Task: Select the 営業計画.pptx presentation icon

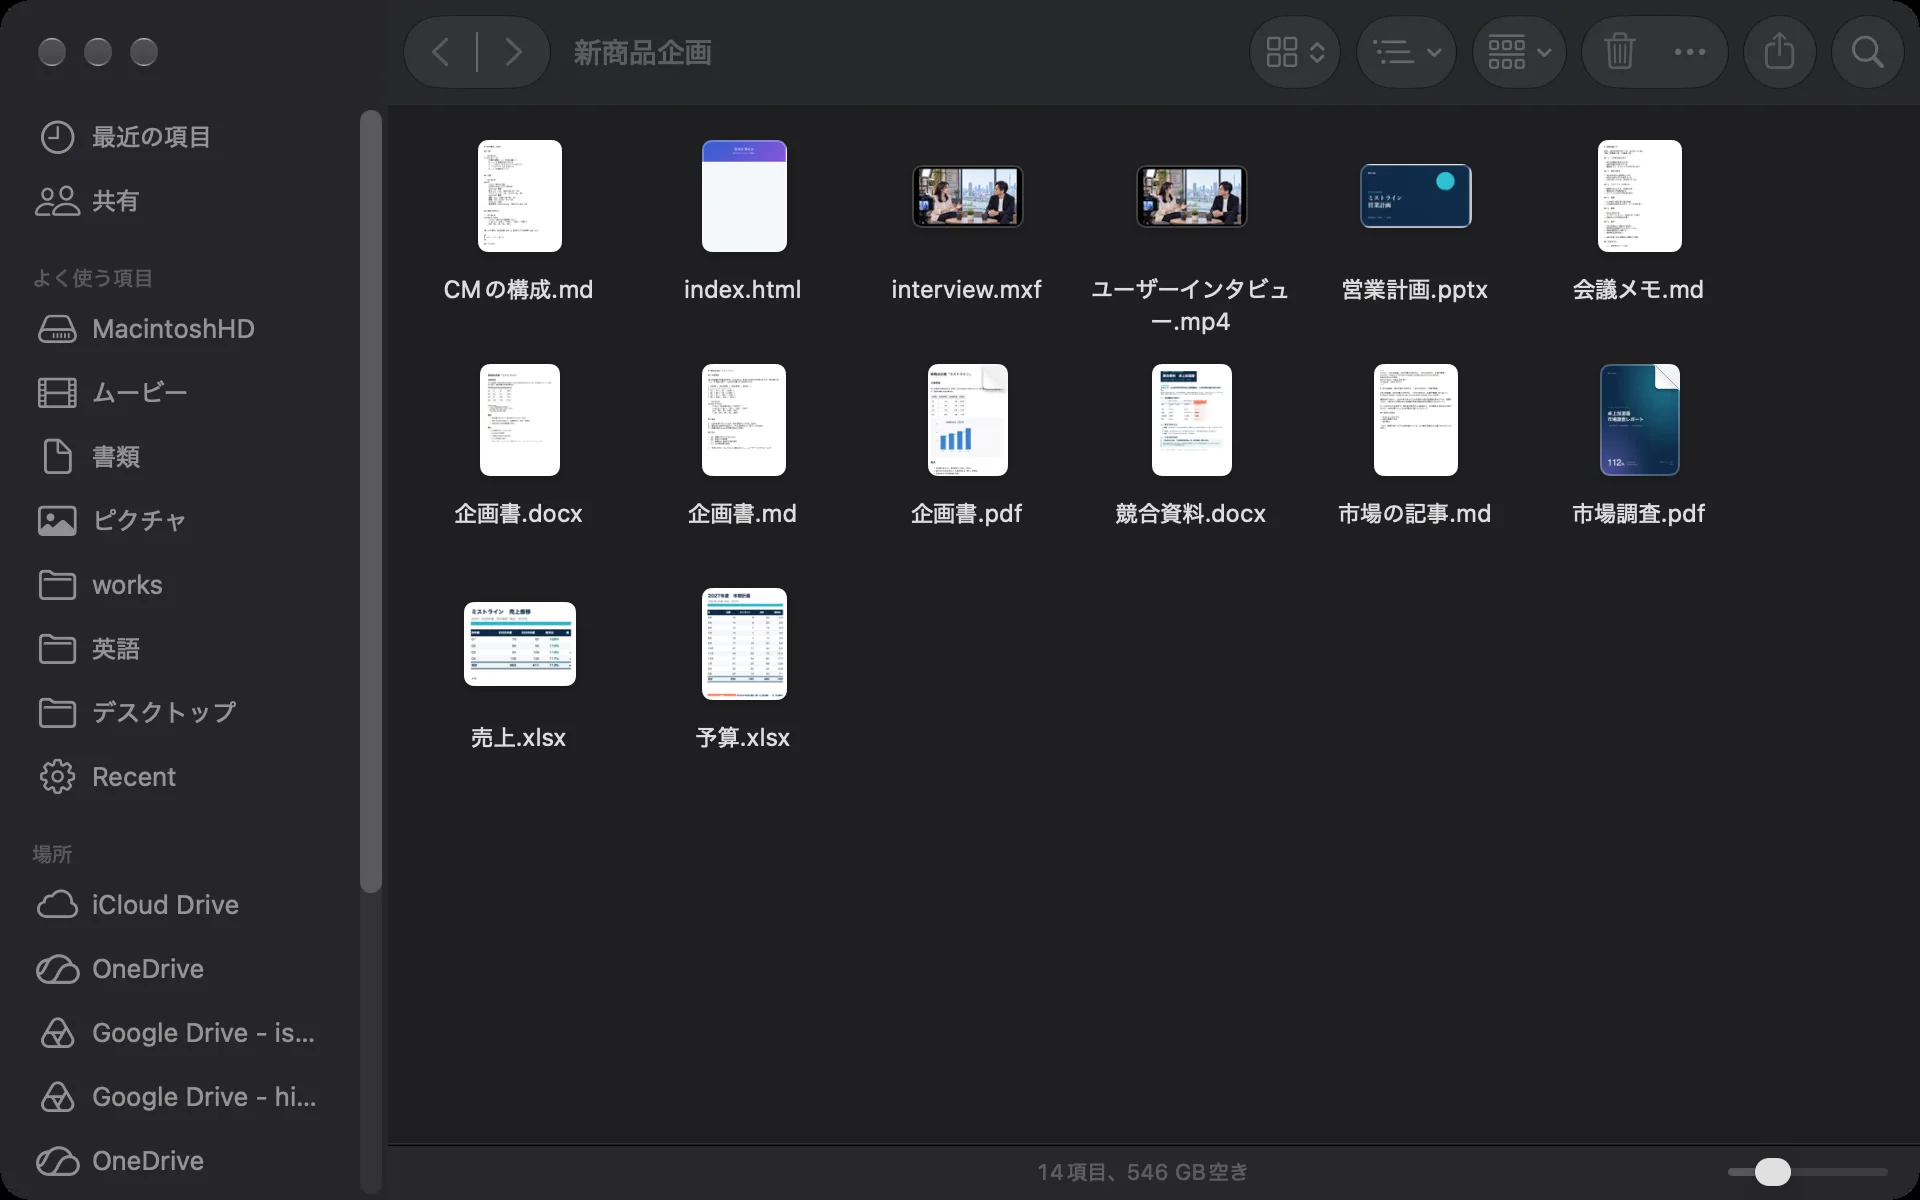Action: (1415, 196)
